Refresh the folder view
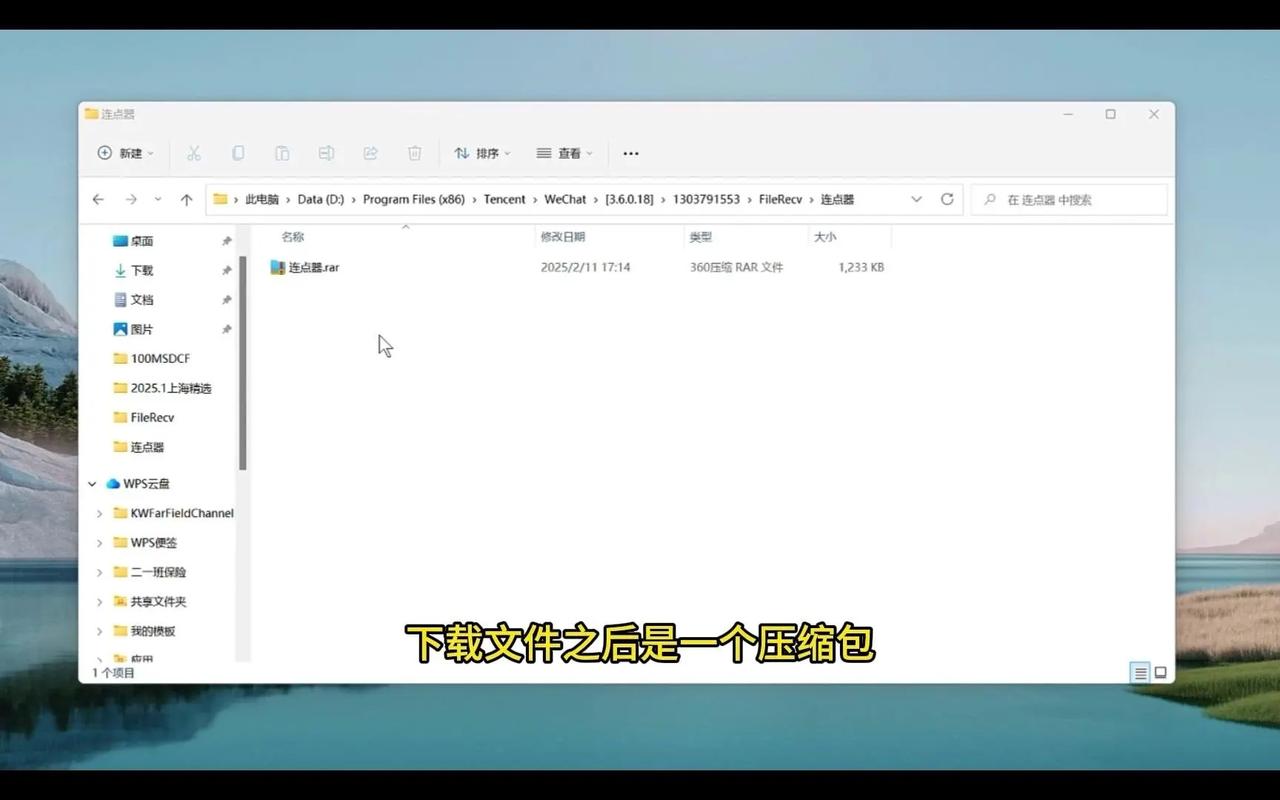1280x800 pixels. pyautogui.click(x=947, y=199)
